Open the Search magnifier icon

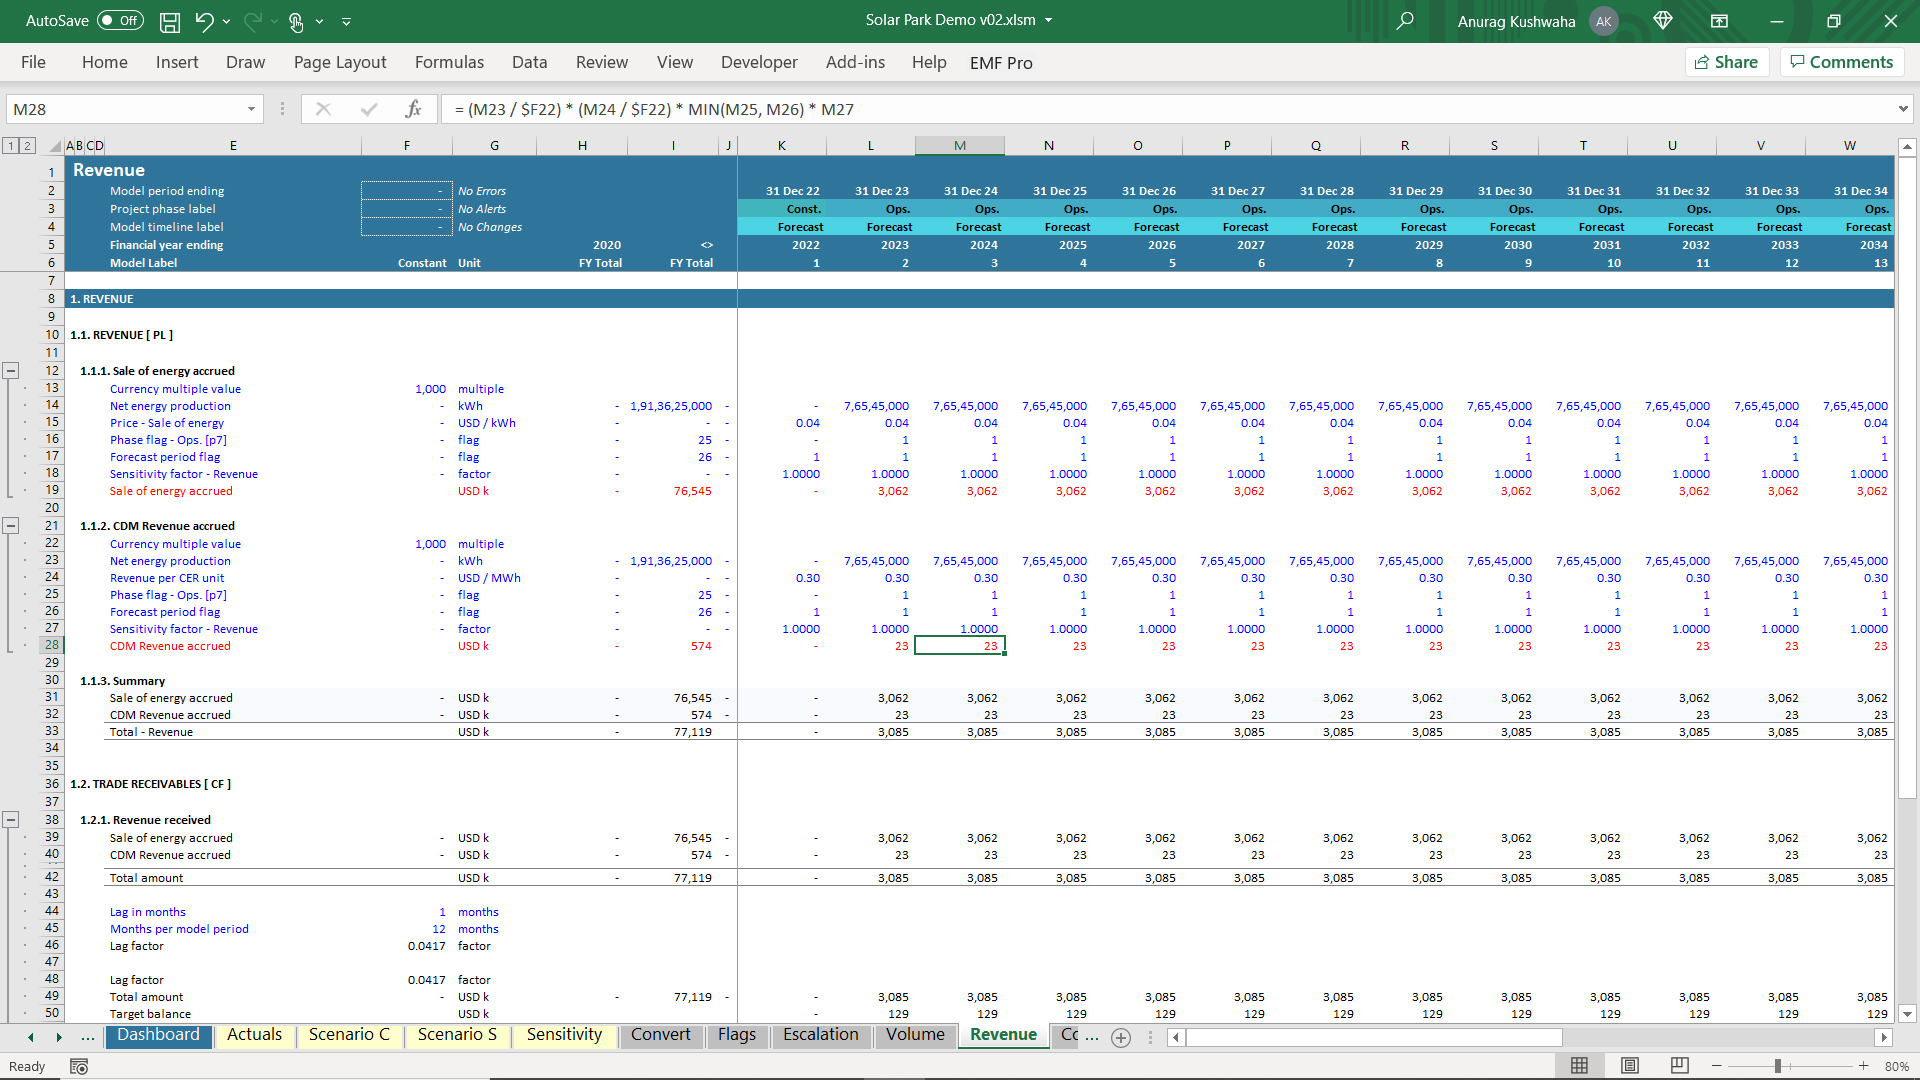point(1405,21)
